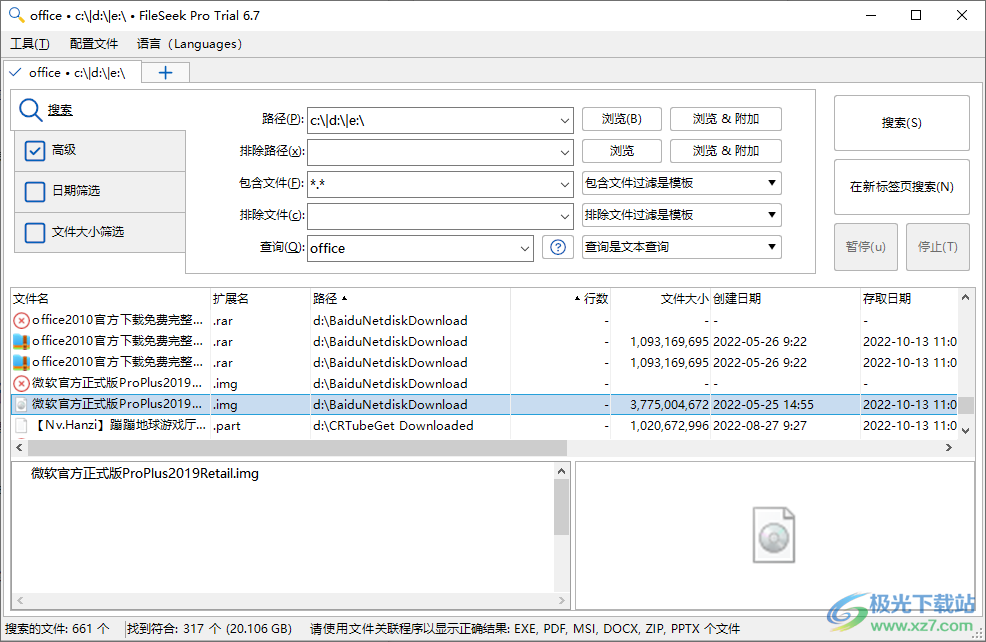Sort results by 存取日期 column header

click(x=909, y=299)
